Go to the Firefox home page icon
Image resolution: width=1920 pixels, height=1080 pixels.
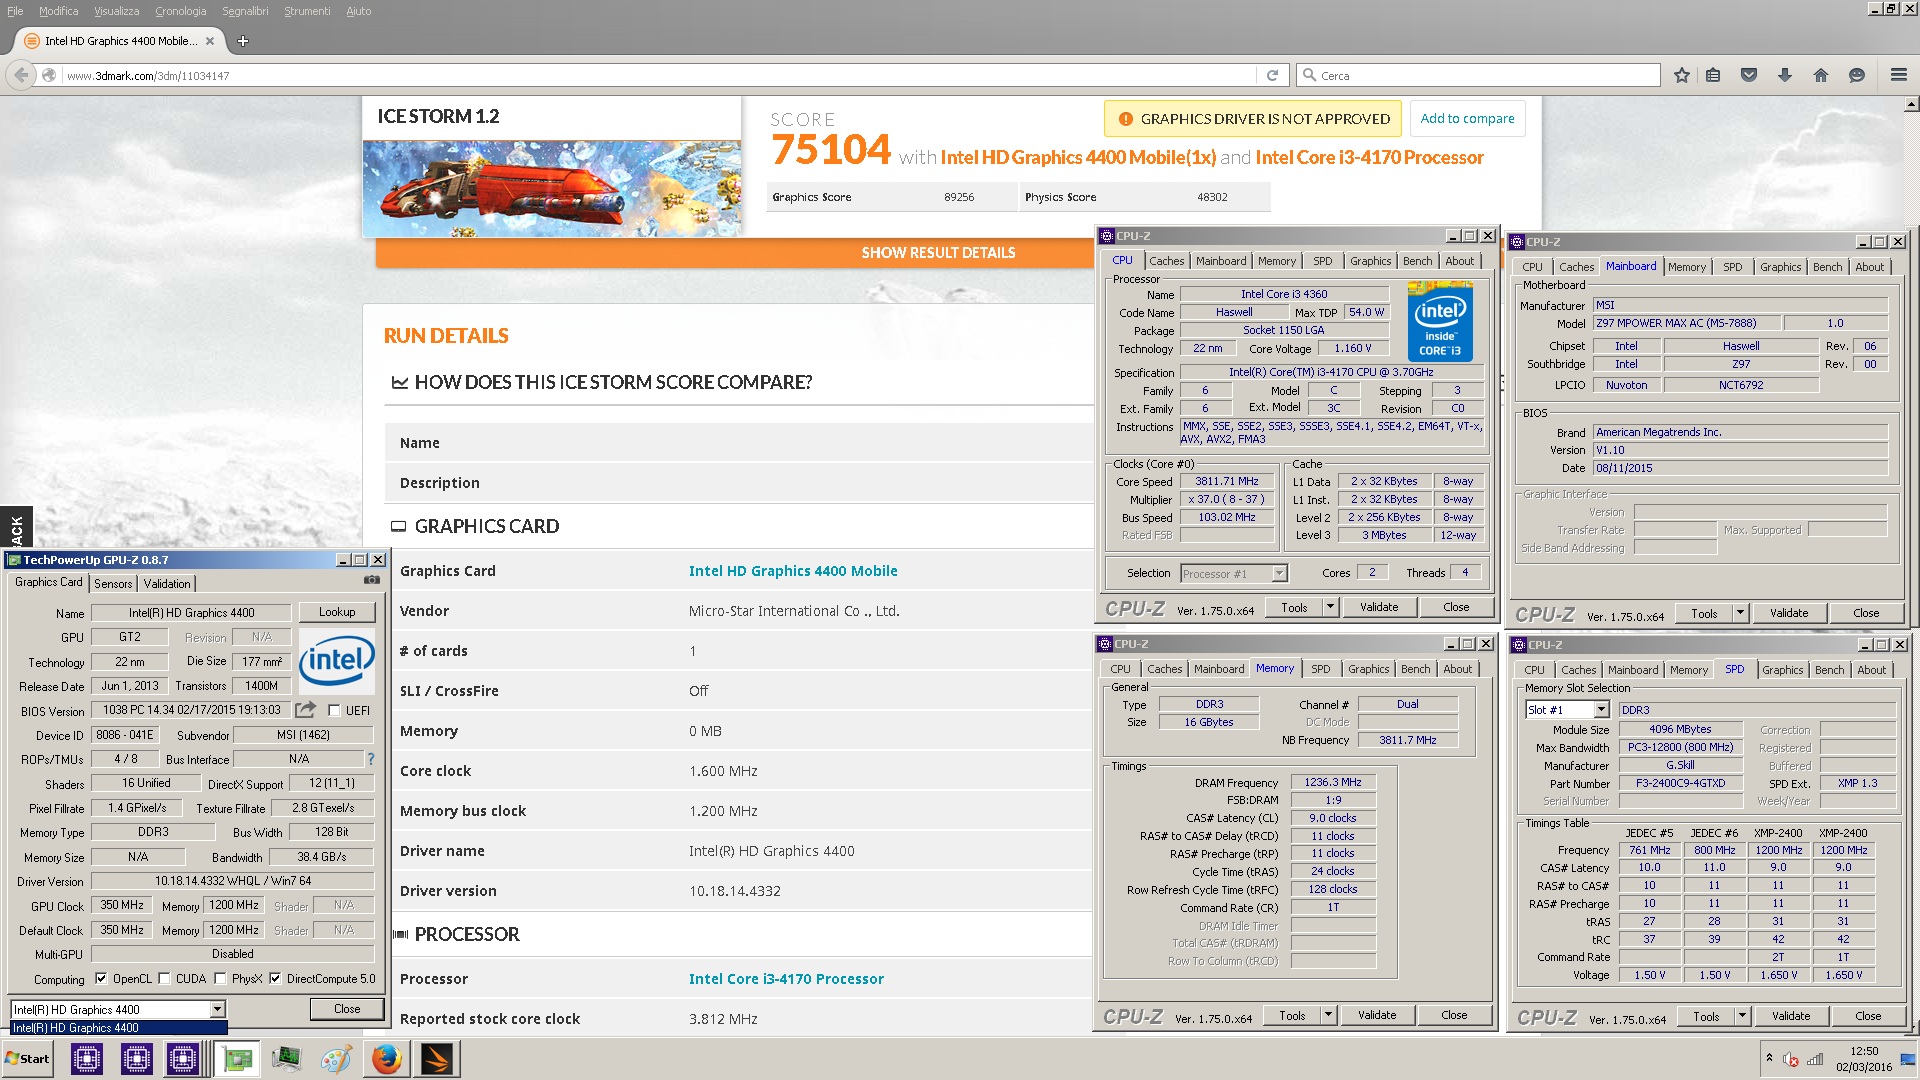pos(1821,75)
